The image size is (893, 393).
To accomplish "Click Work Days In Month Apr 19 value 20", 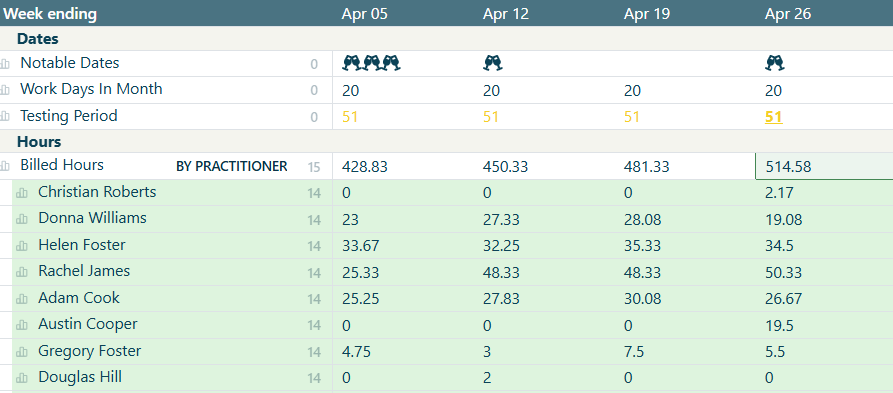I will [632, 91].
